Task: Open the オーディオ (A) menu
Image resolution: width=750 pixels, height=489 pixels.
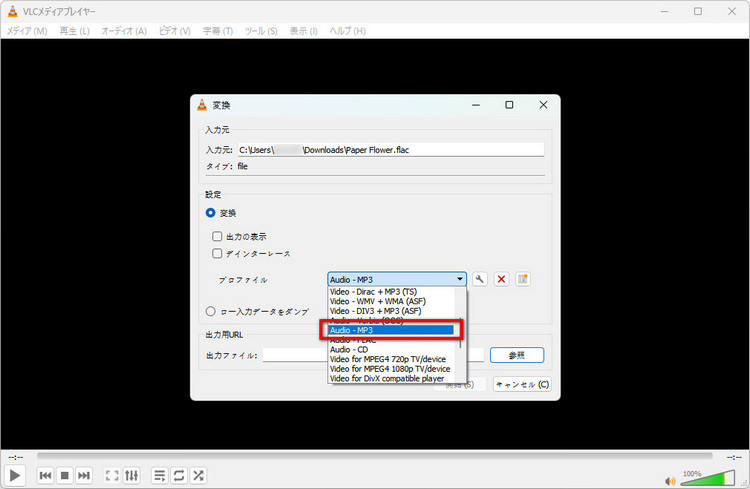Action: 124,31
